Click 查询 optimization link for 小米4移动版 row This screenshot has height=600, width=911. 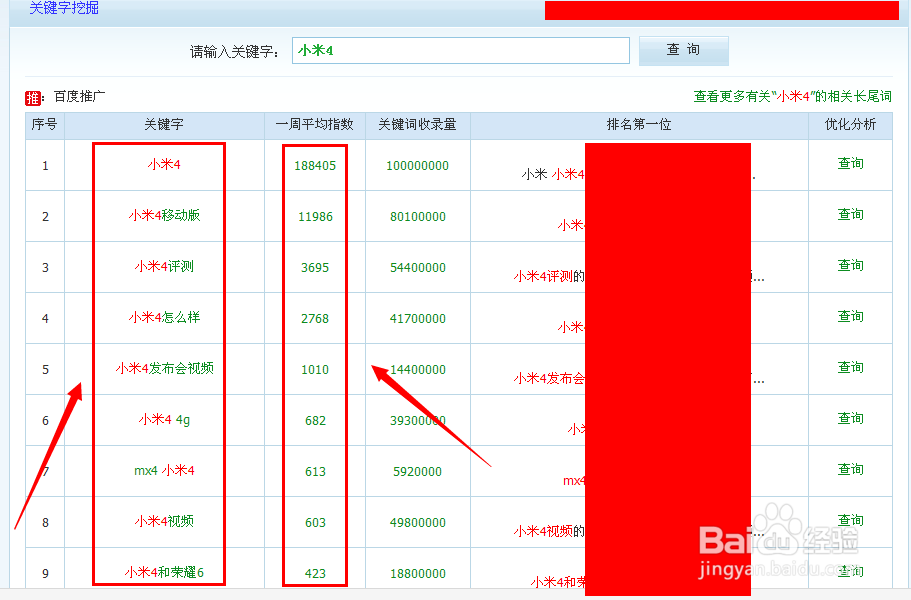850,215
